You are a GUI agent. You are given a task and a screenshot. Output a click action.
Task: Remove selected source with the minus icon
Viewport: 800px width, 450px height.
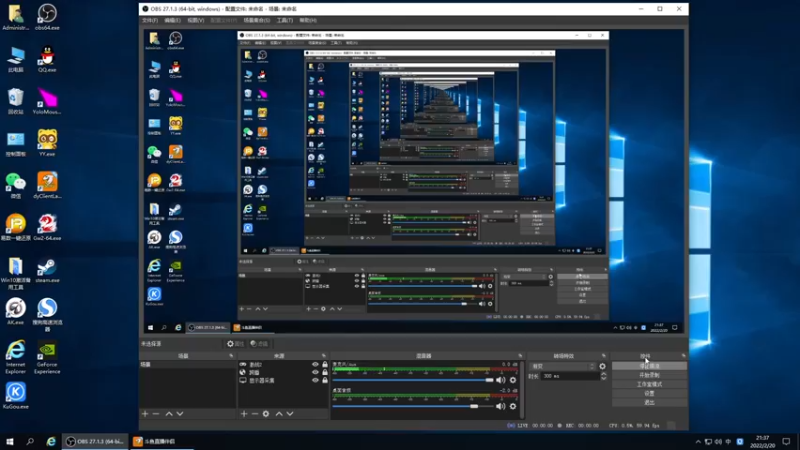pos(255,414)
